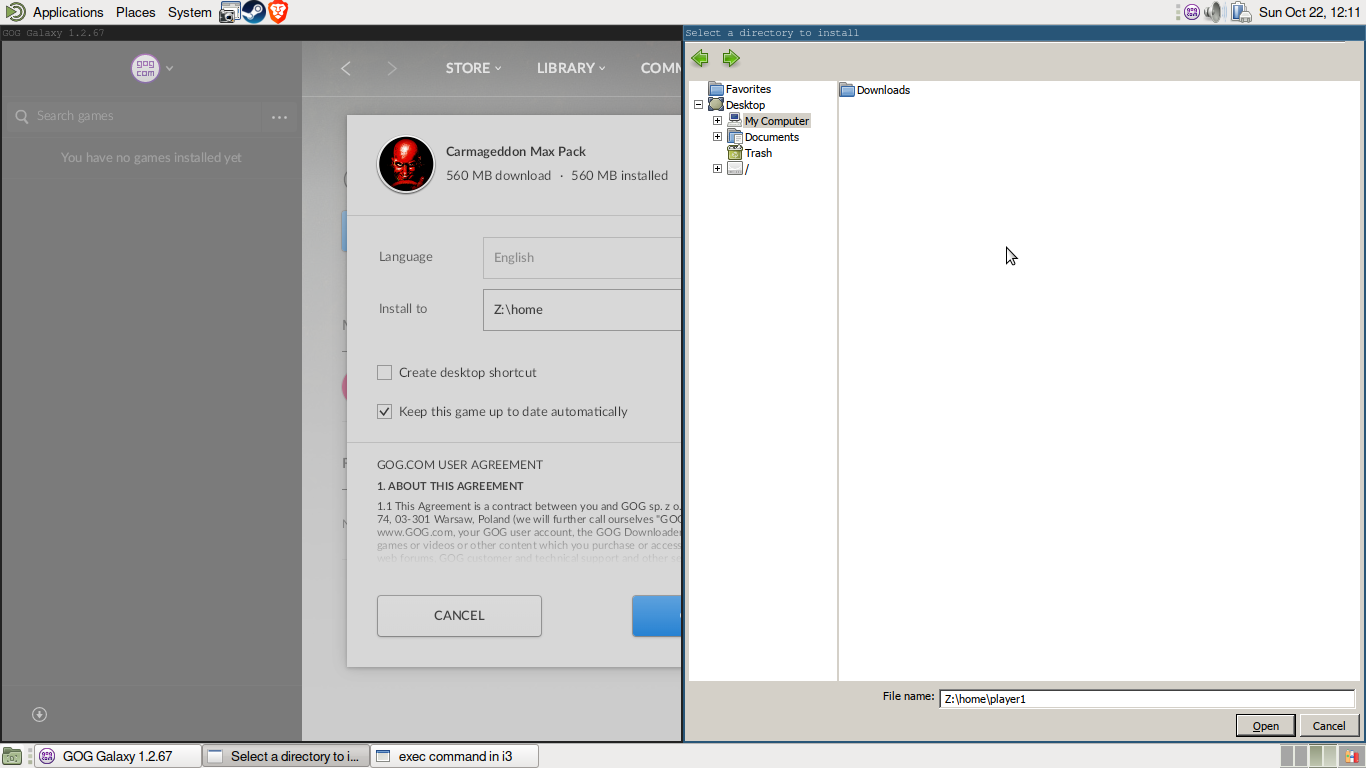This screenshot has height=768, width=1366.
Task: Go forward with green right arrow
Action: [x=731, y=58]
